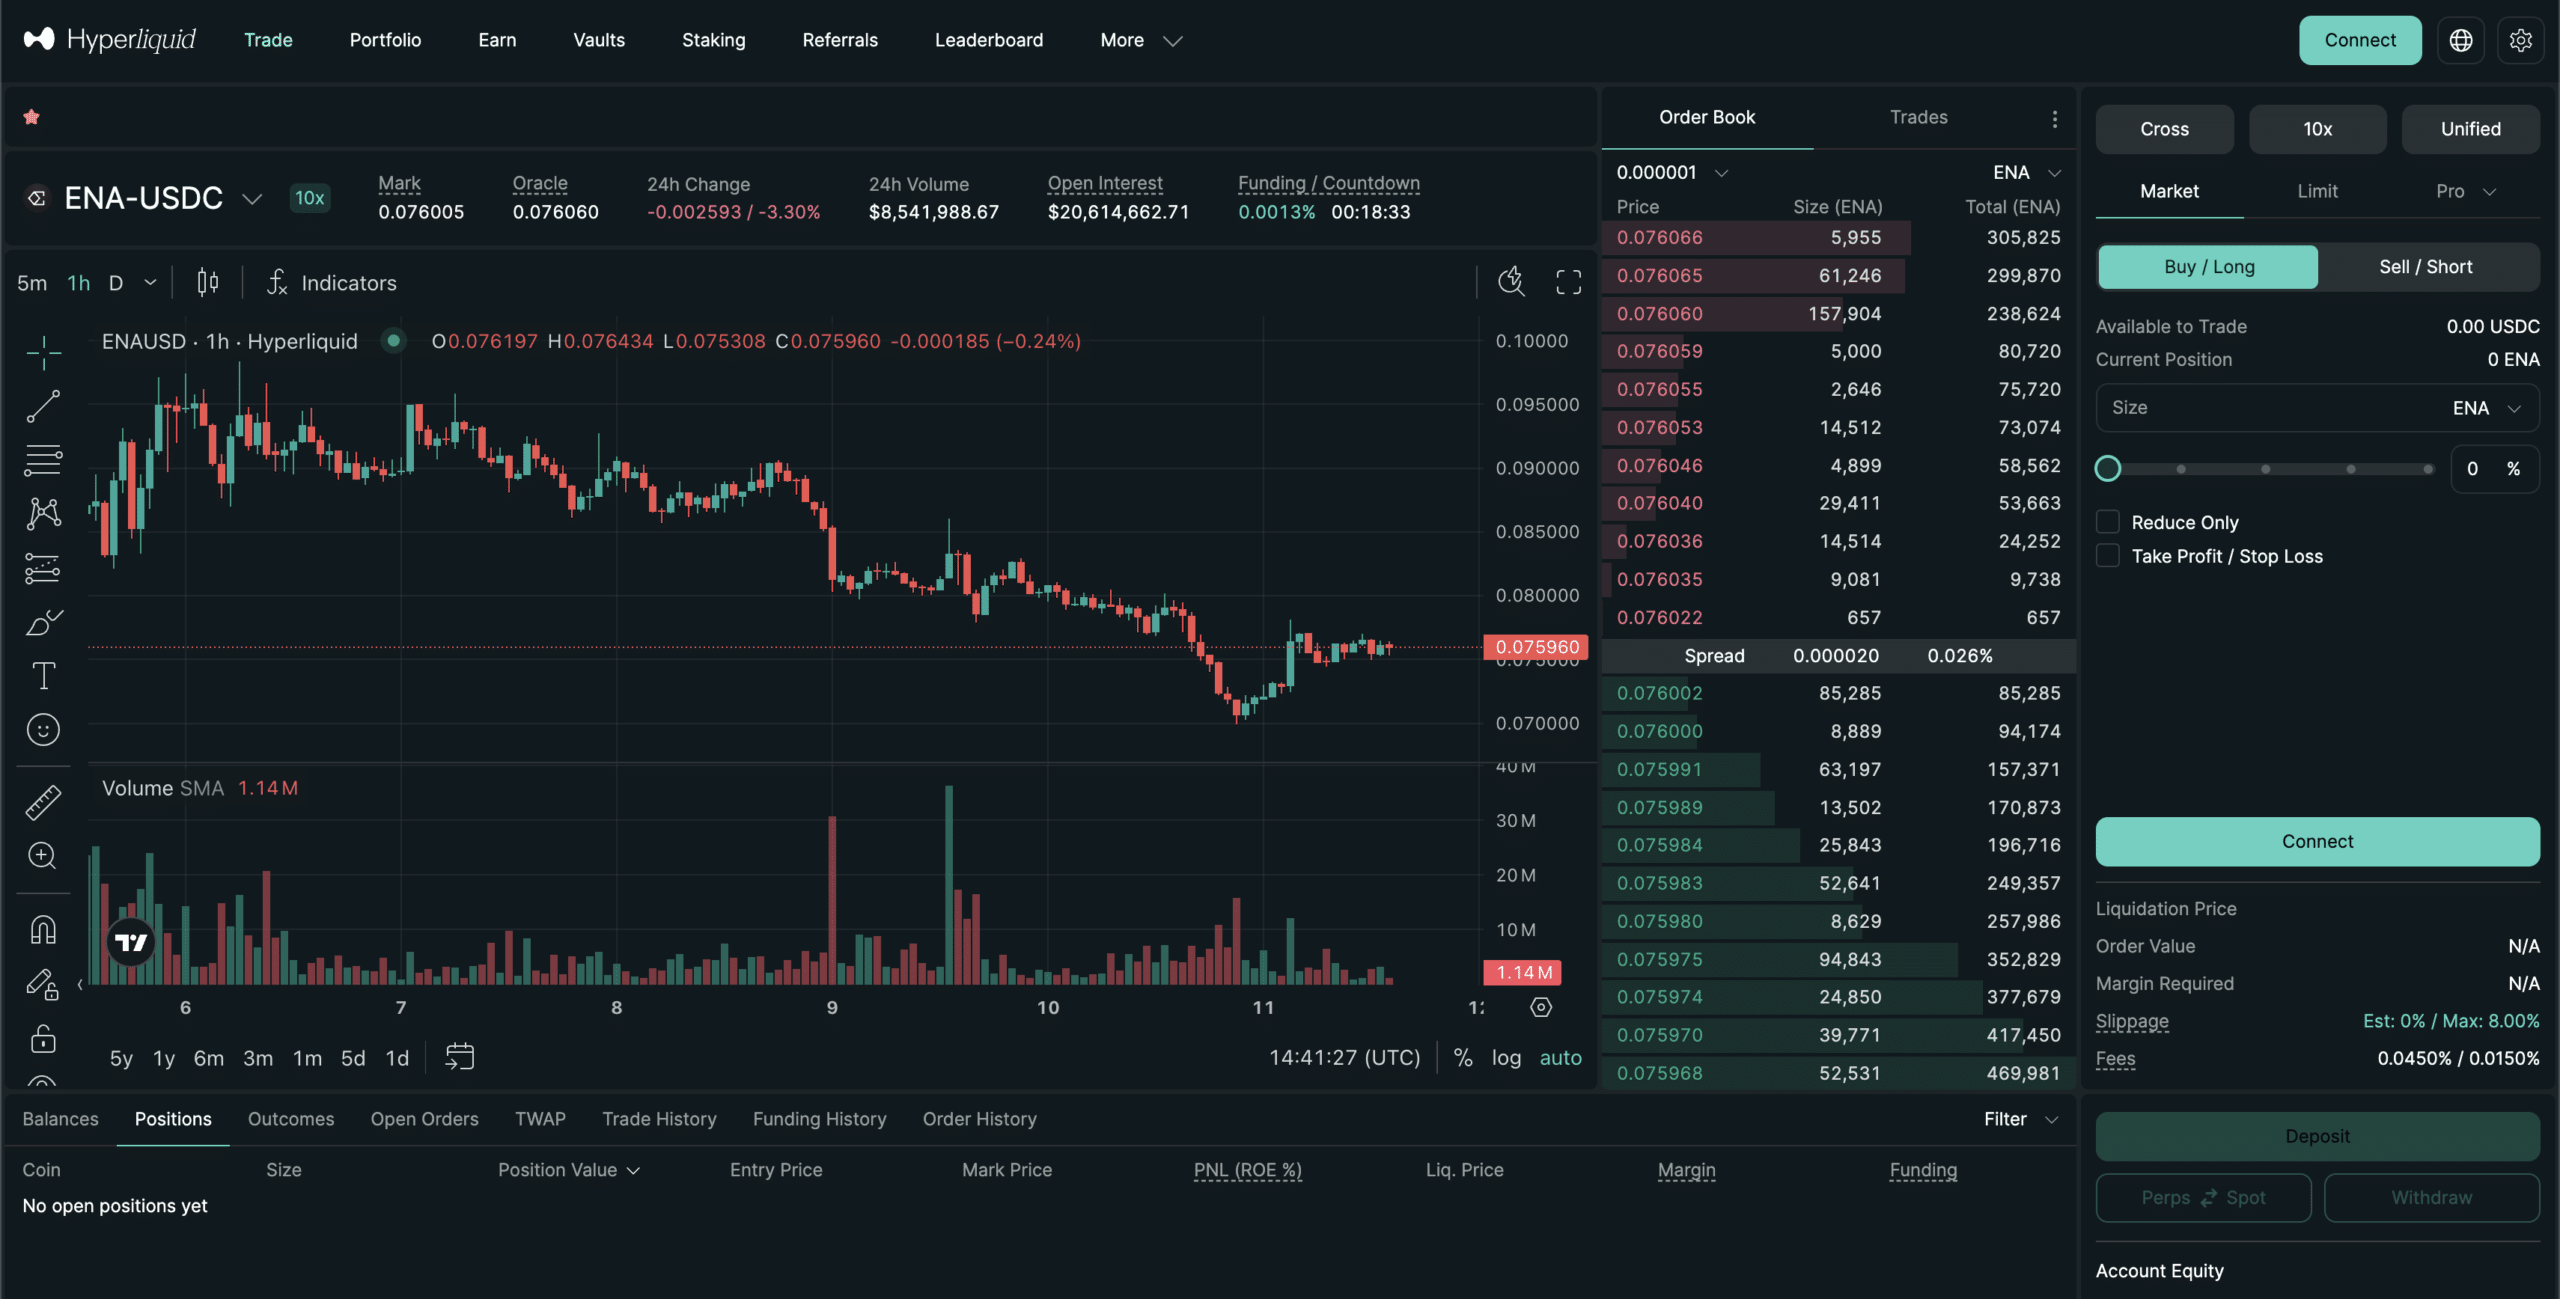Click the TradingView logo on chart

tap(131, 942)
